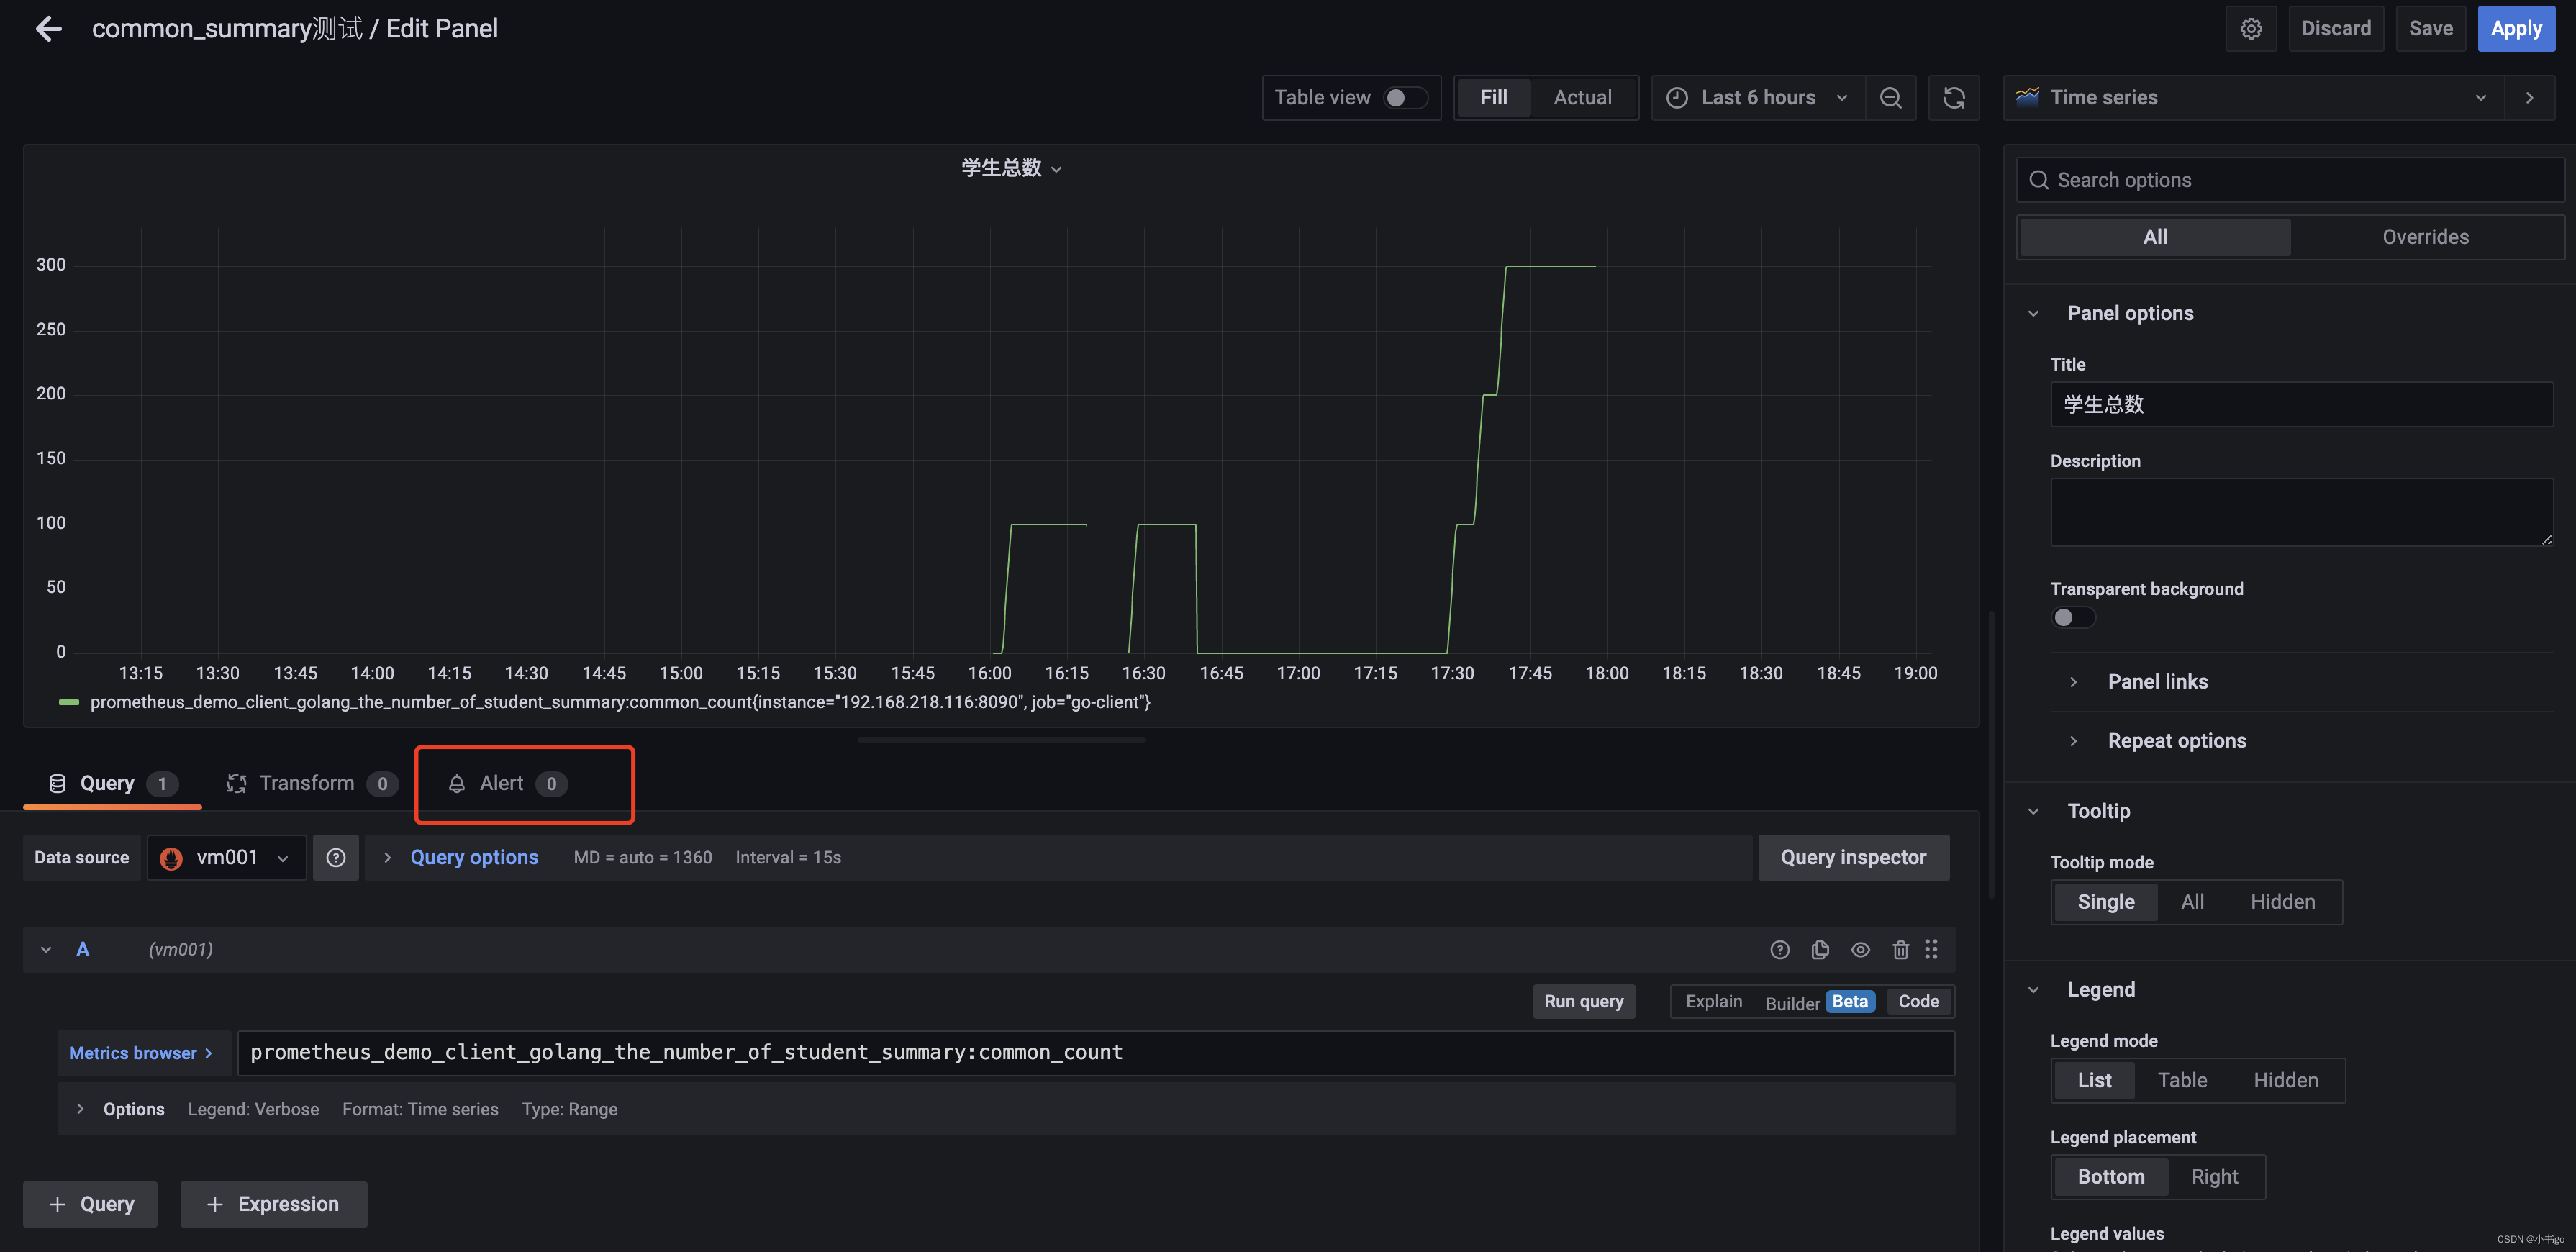Expand the Panel links section
Image resolution: width=2576 pixels, height=1252 pixels.
[x=2157, y=682]
